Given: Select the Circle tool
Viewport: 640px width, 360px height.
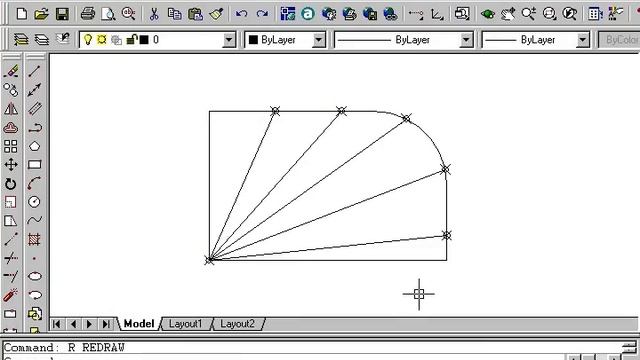Looking at the screenshot, I should click(x=34, y=202).
